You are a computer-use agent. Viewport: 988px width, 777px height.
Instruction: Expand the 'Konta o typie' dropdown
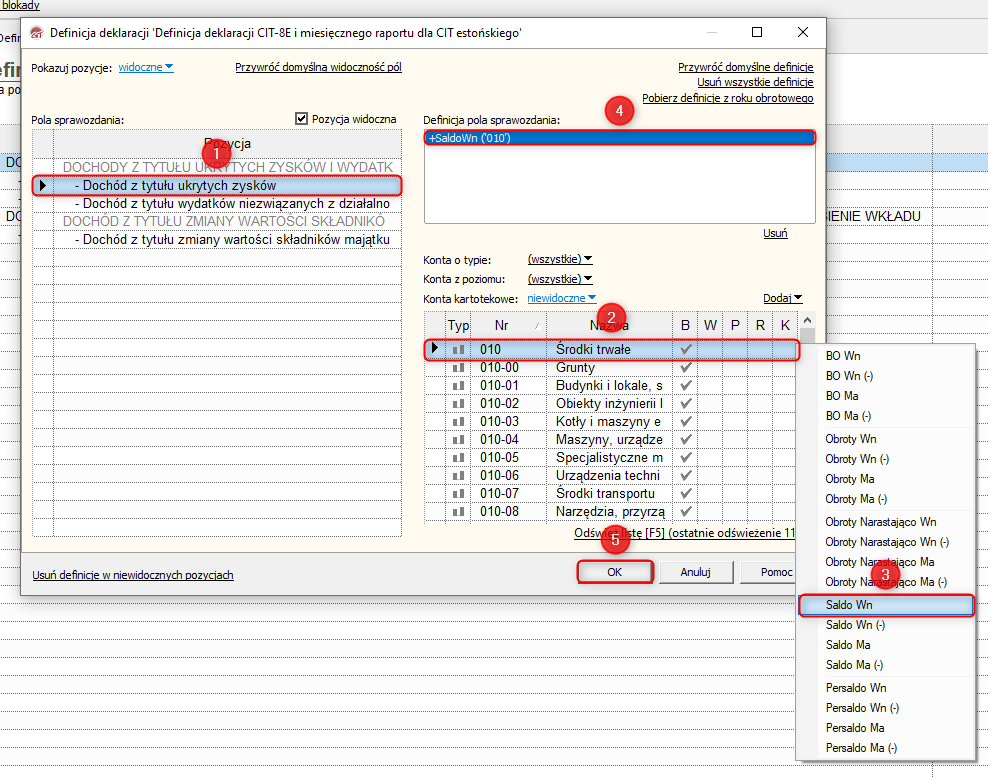click(560, 259)
